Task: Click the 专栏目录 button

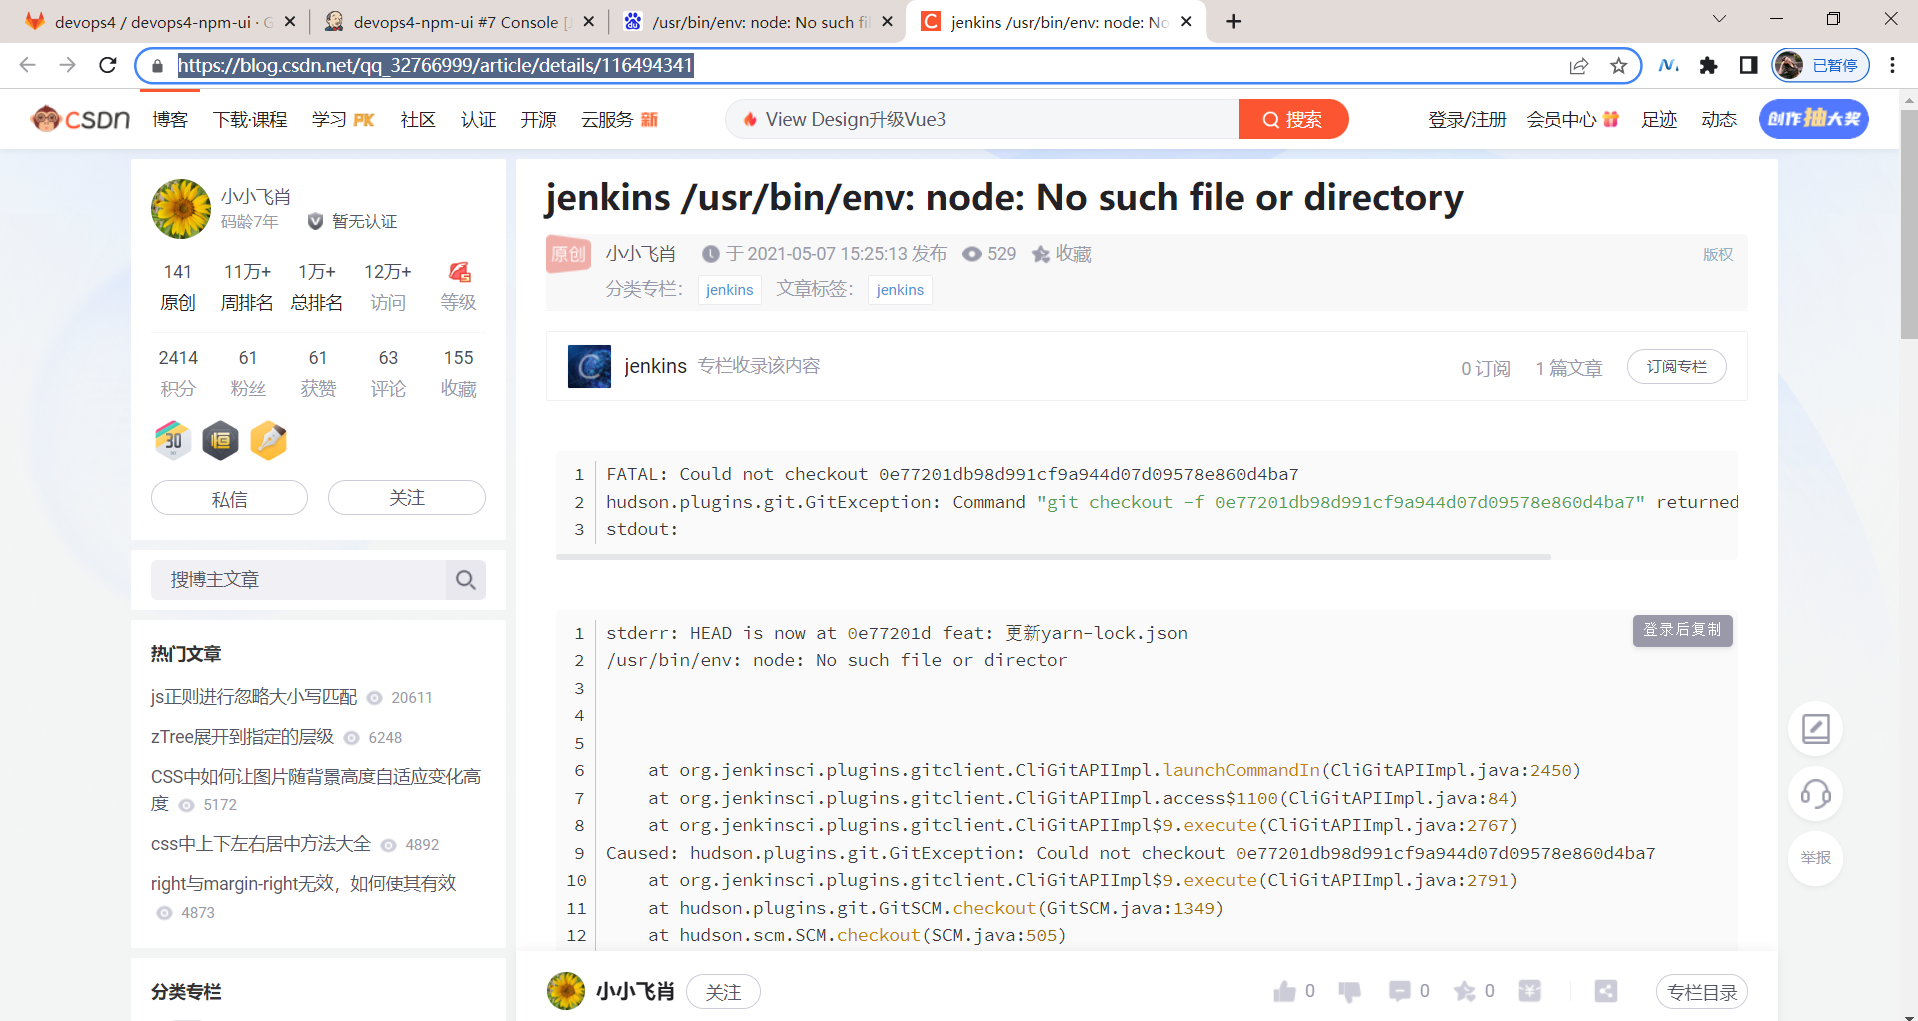Action: 1702,992
